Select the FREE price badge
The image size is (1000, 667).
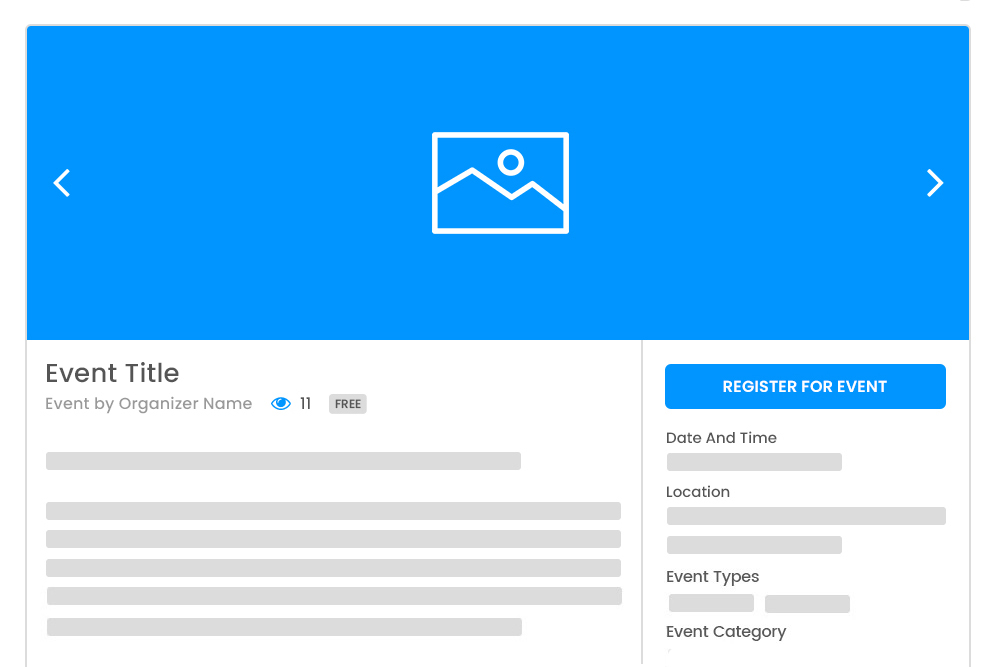pyautogui.click(x=348, y=404)
